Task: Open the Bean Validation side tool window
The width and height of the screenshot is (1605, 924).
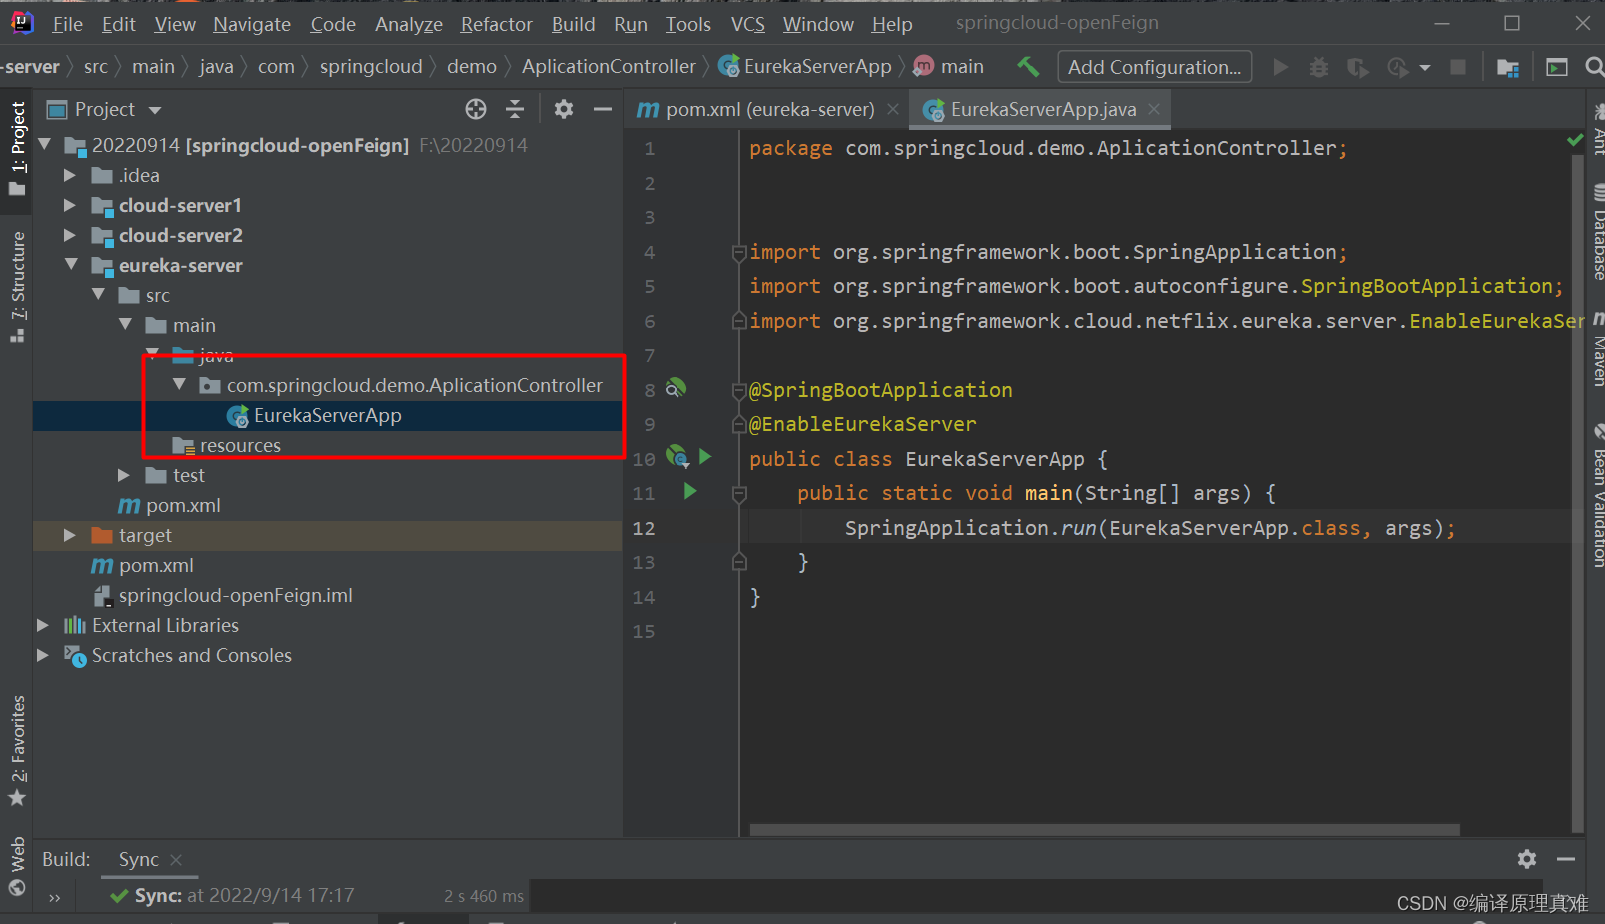Action: tap(1597, 497)
